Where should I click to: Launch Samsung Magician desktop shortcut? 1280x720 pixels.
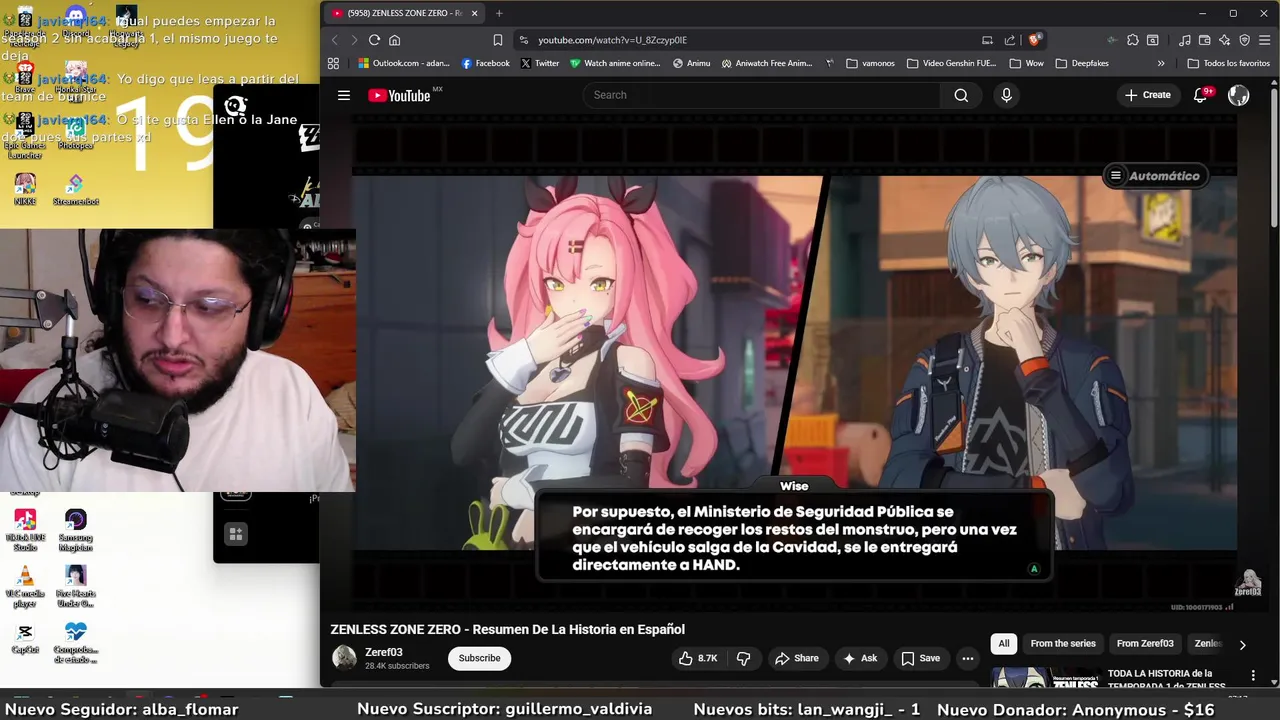click(75, 531)
